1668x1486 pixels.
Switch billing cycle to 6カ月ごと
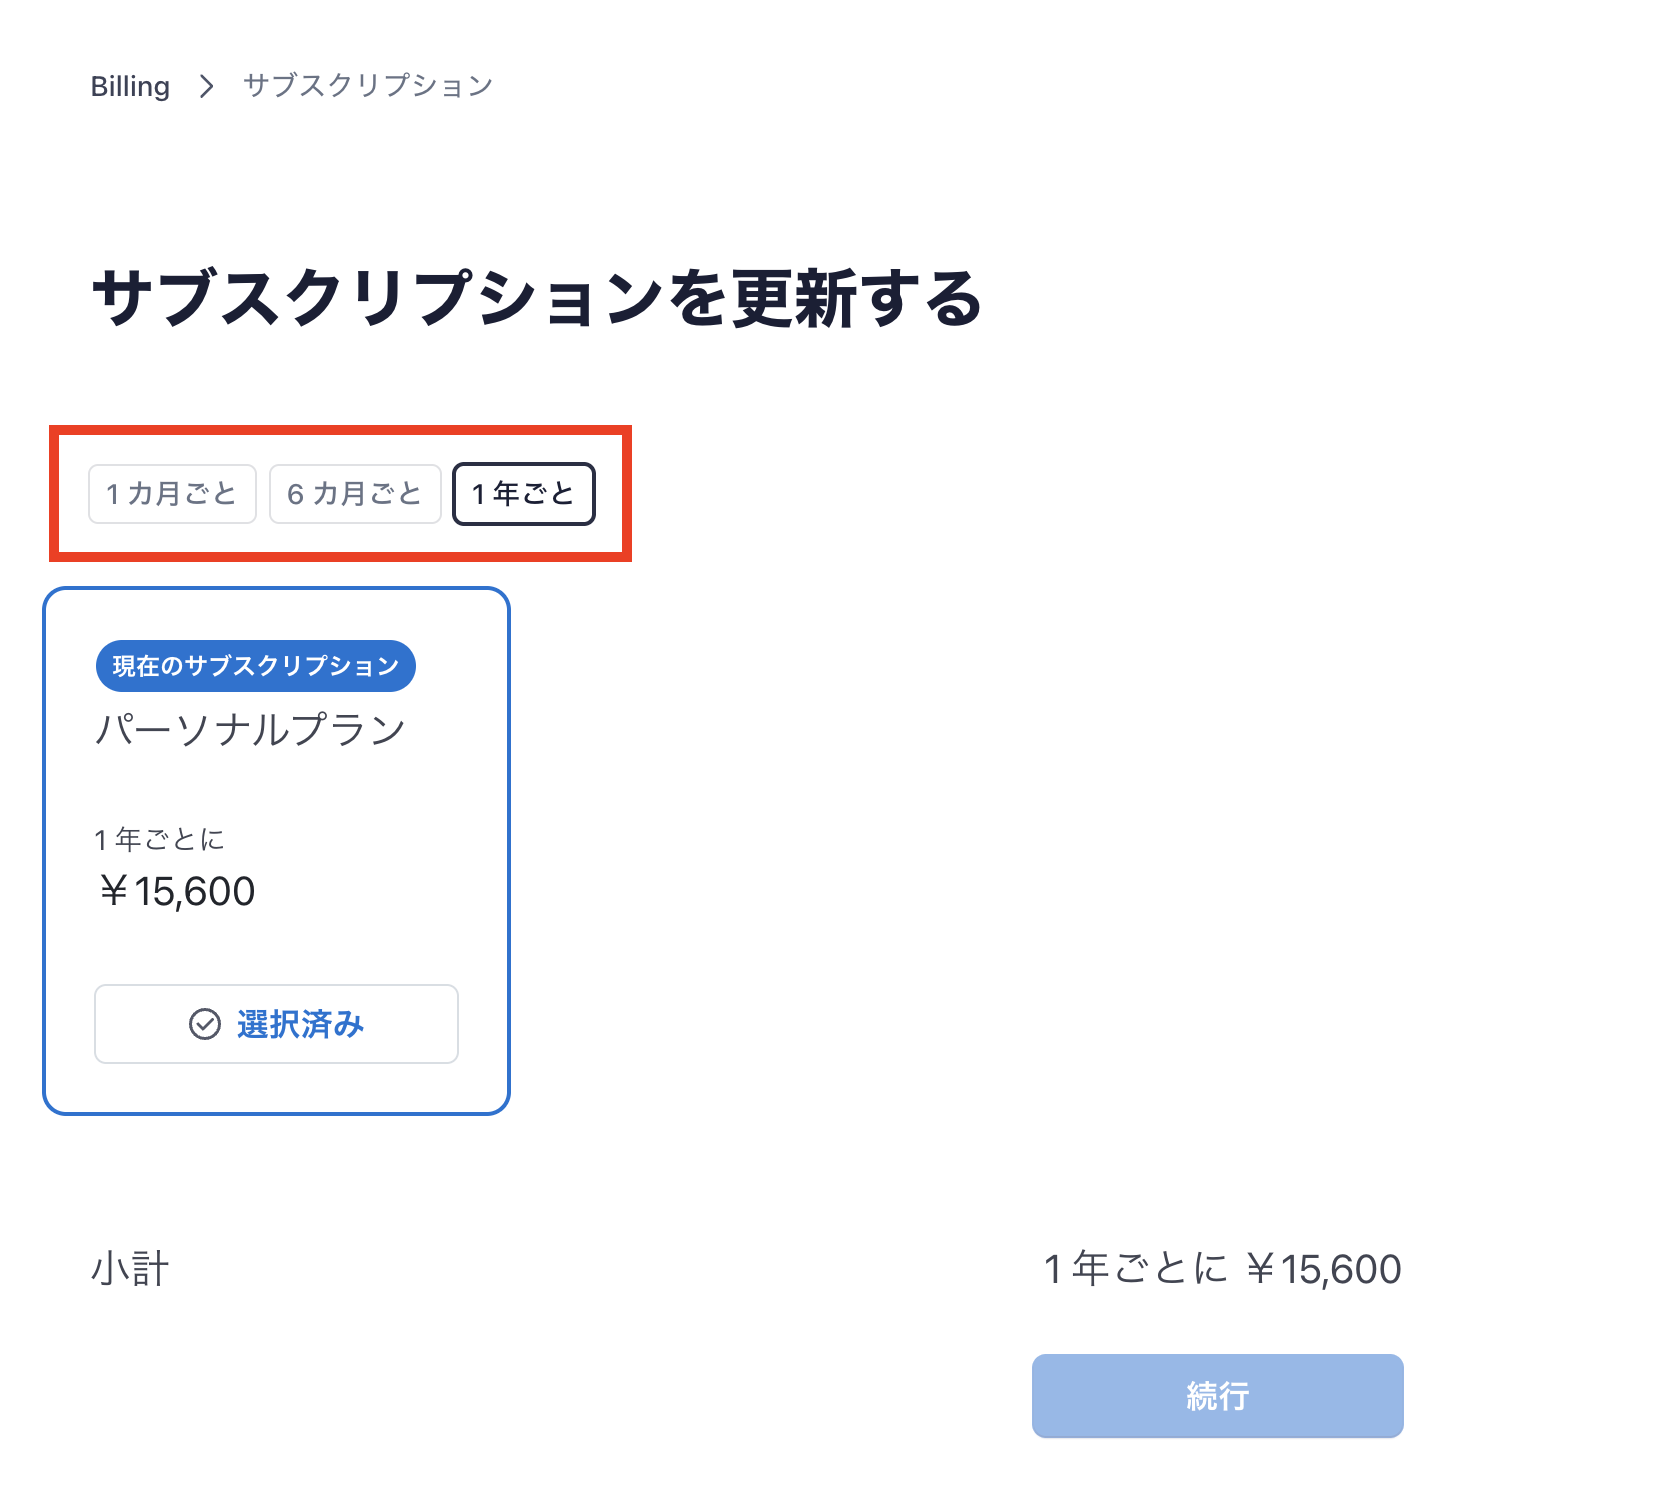(355, 494)
